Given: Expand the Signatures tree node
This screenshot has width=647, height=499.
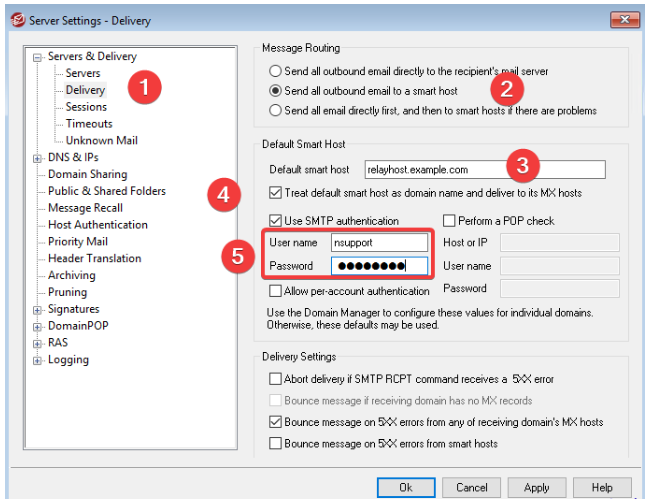Looking at the screenshot, I should click(x=37, y=310).
